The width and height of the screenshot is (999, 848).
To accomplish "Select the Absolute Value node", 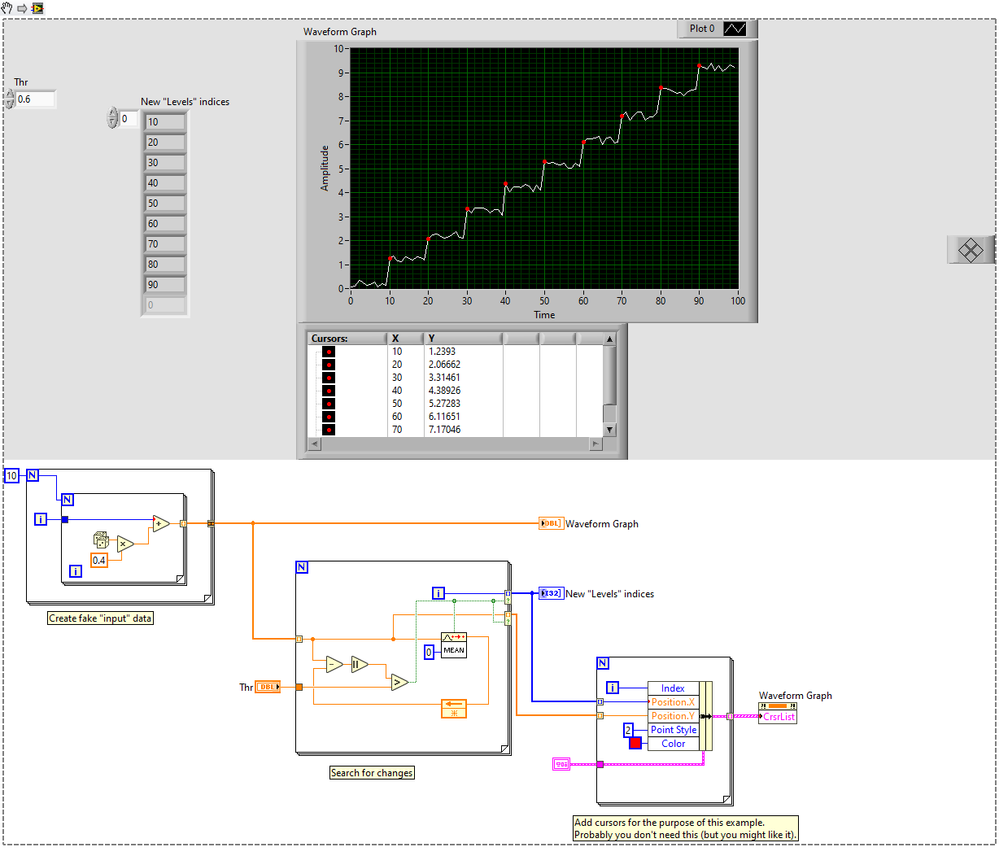I will 359,665.
